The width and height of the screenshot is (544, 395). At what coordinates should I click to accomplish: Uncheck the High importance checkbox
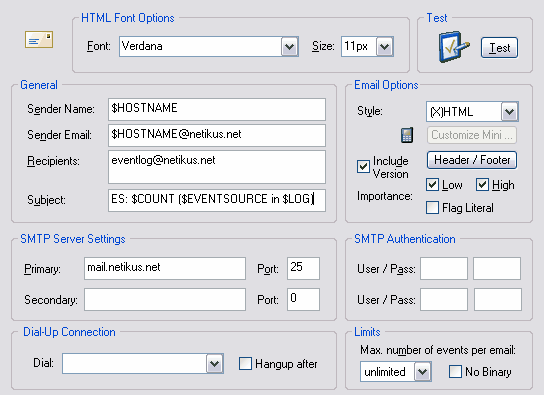click(482, 184)
